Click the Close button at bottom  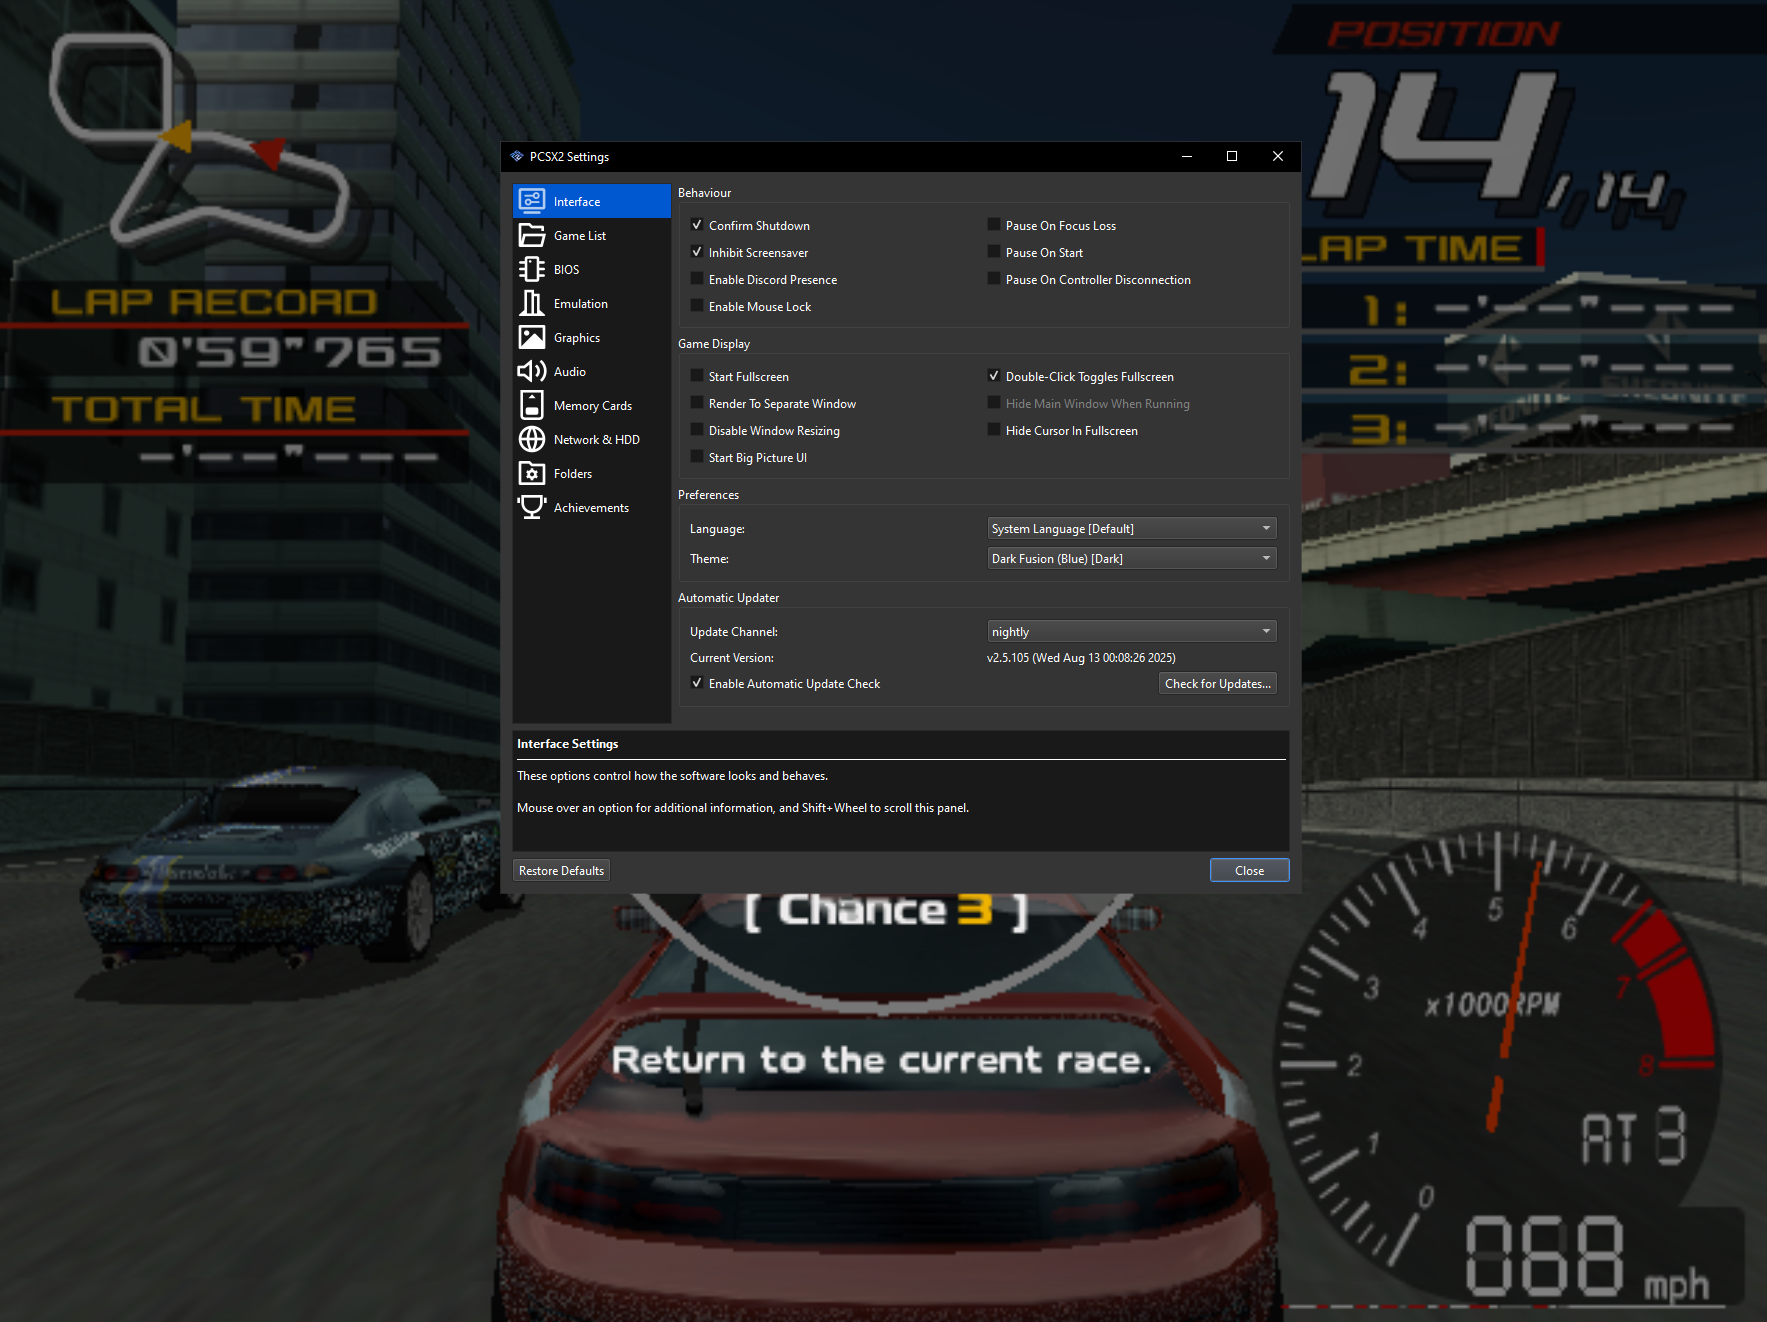pyautogui.click(x=1249, y=870)
